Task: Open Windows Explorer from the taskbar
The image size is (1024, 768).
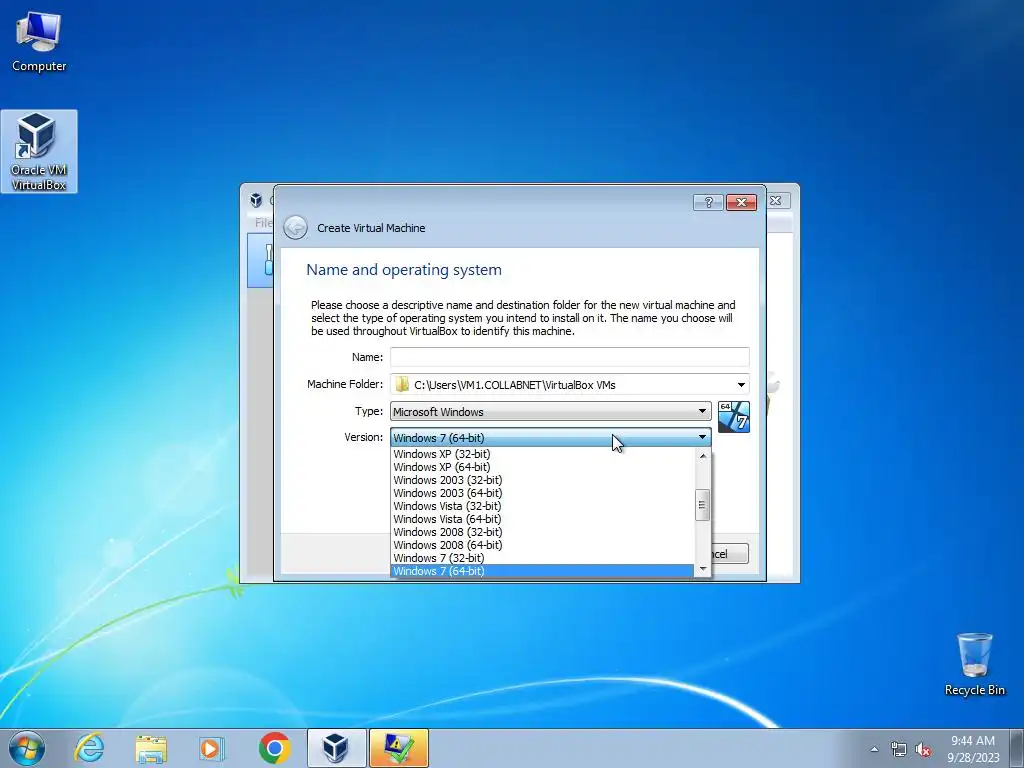Action: click(x=151, y=748)
